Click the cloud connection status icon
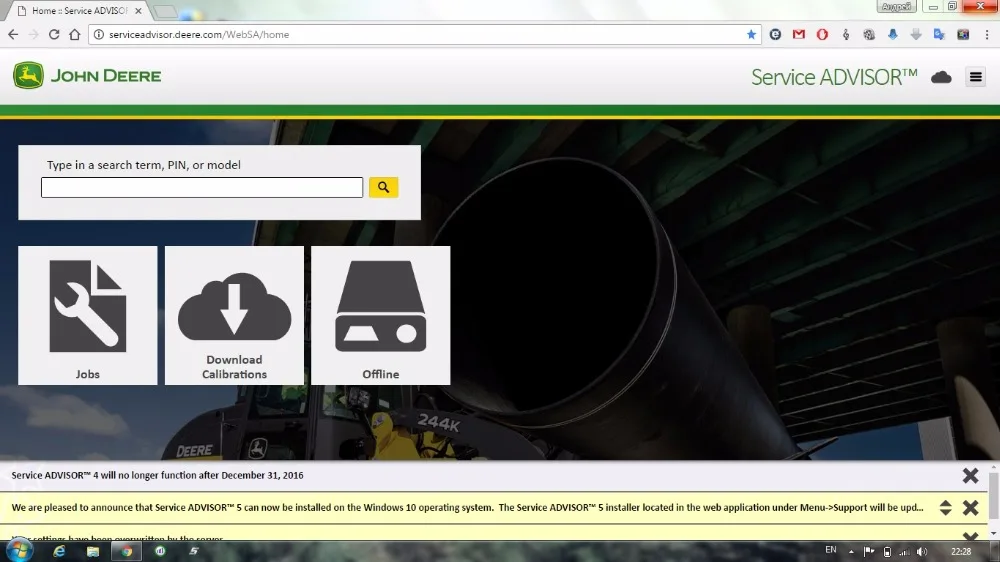 pos(941,77)
